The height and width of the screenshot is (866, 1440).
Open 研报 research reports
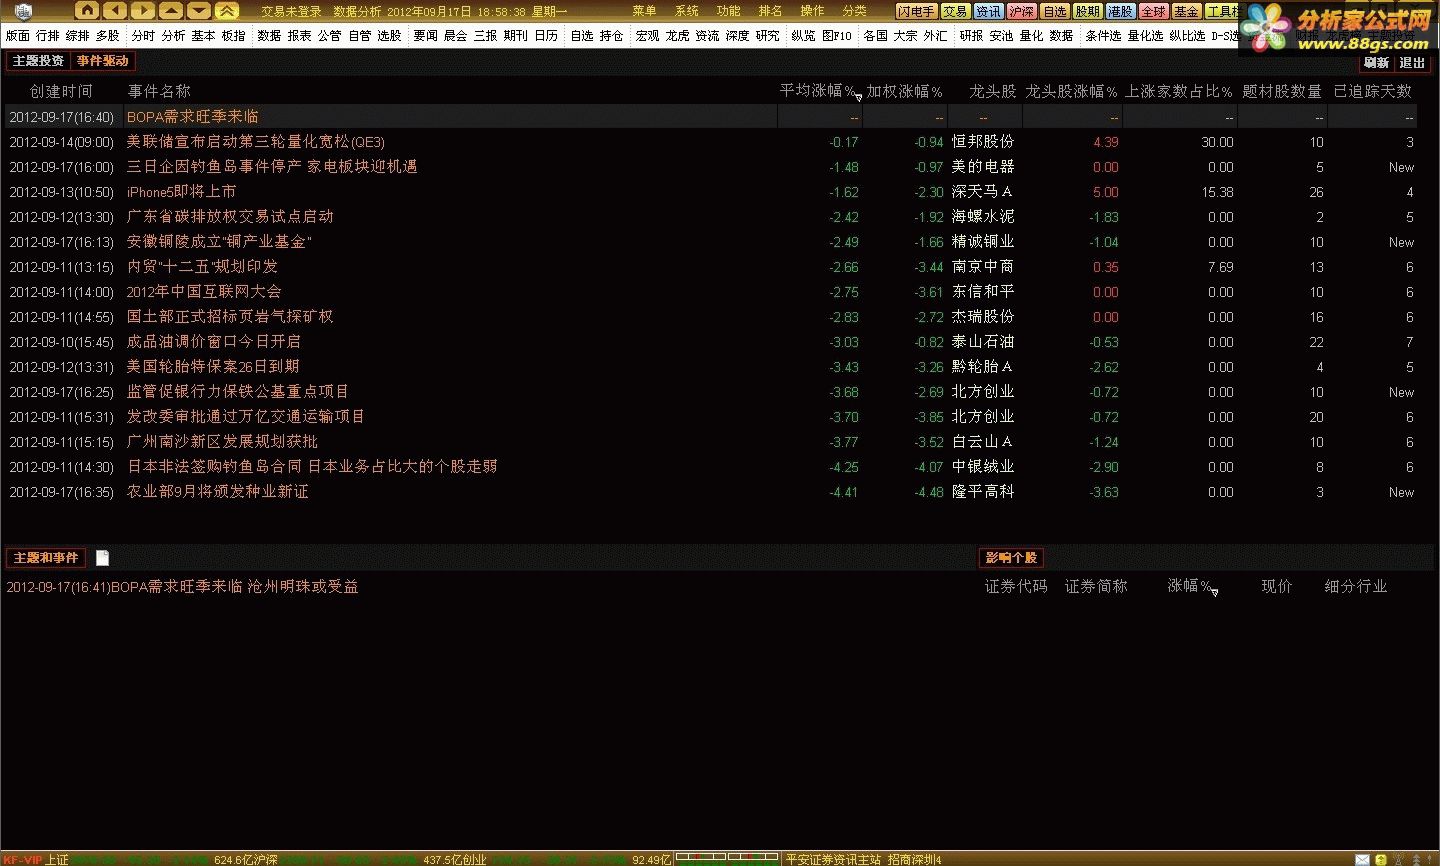[971, 36]
